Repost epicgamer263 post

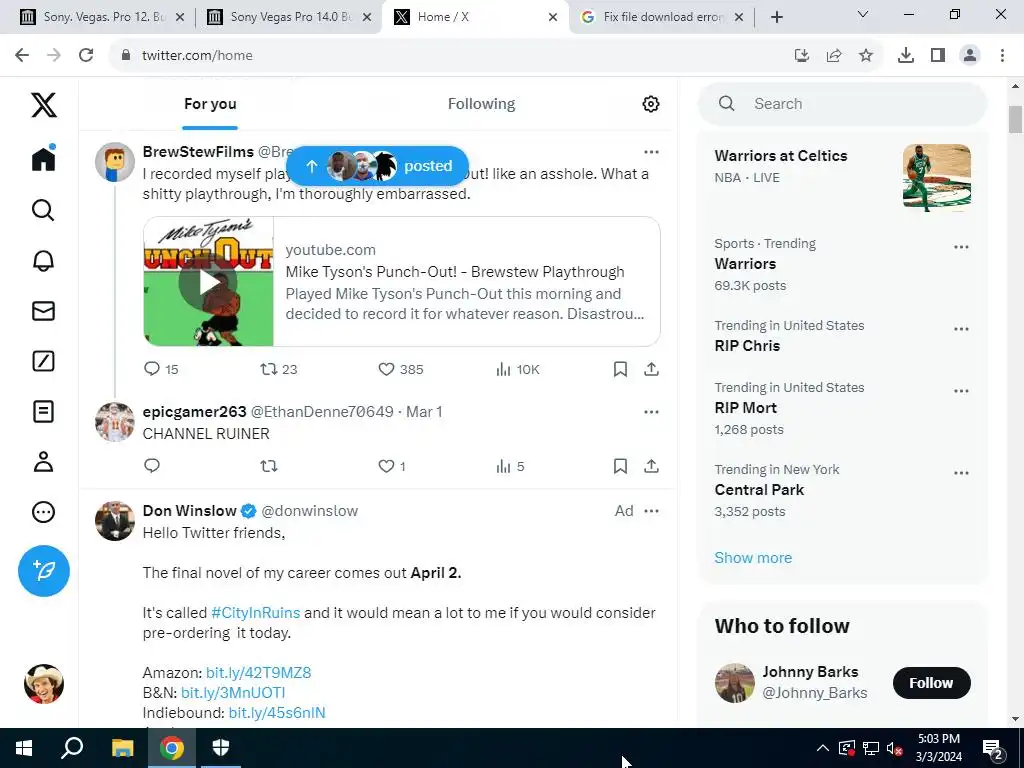pyautogui.click(x=269, y=466)
